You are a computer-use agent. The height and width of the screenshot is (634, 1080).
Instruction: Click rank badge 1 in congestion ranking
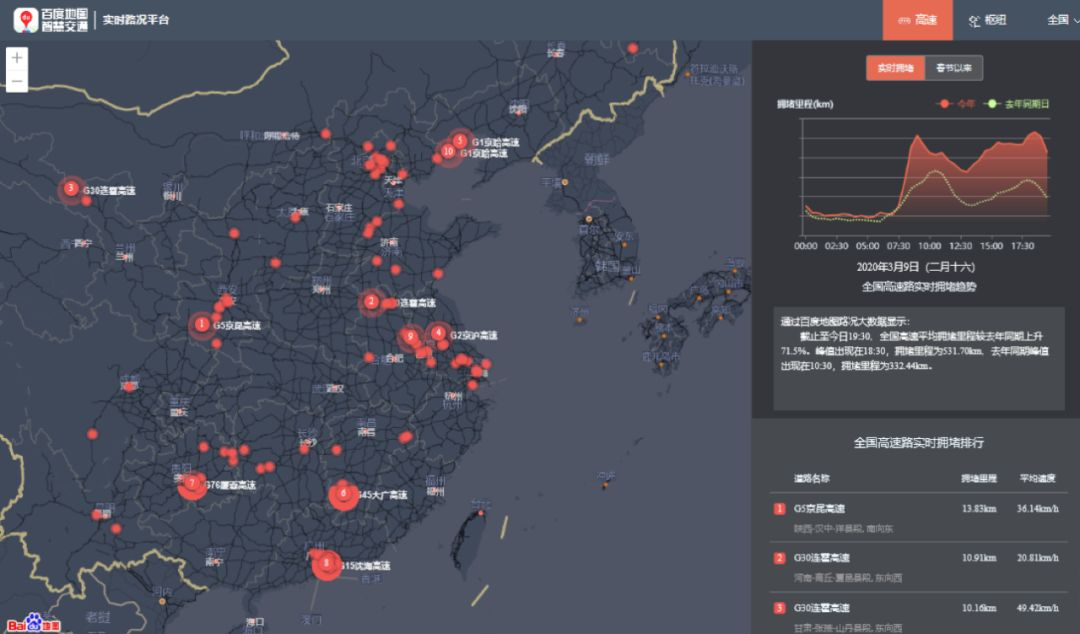pos(779,509)
